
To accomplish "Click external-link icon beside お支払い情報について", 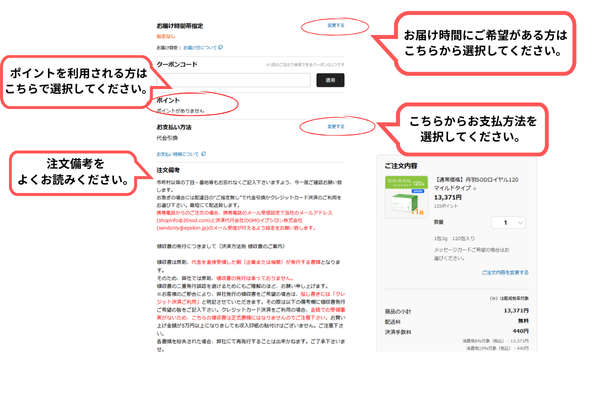I will click(205, 154).
